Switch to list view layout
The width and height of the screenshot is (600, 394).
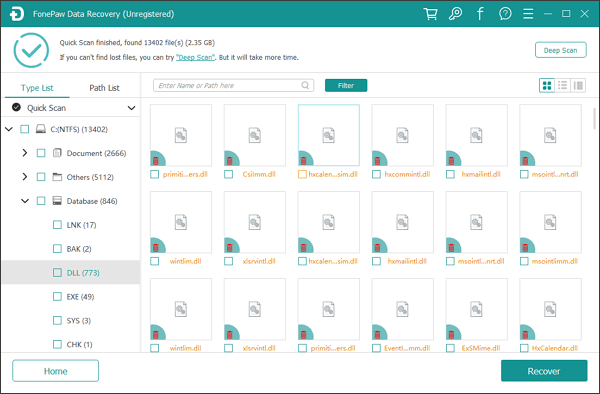[x=562, y=85]
